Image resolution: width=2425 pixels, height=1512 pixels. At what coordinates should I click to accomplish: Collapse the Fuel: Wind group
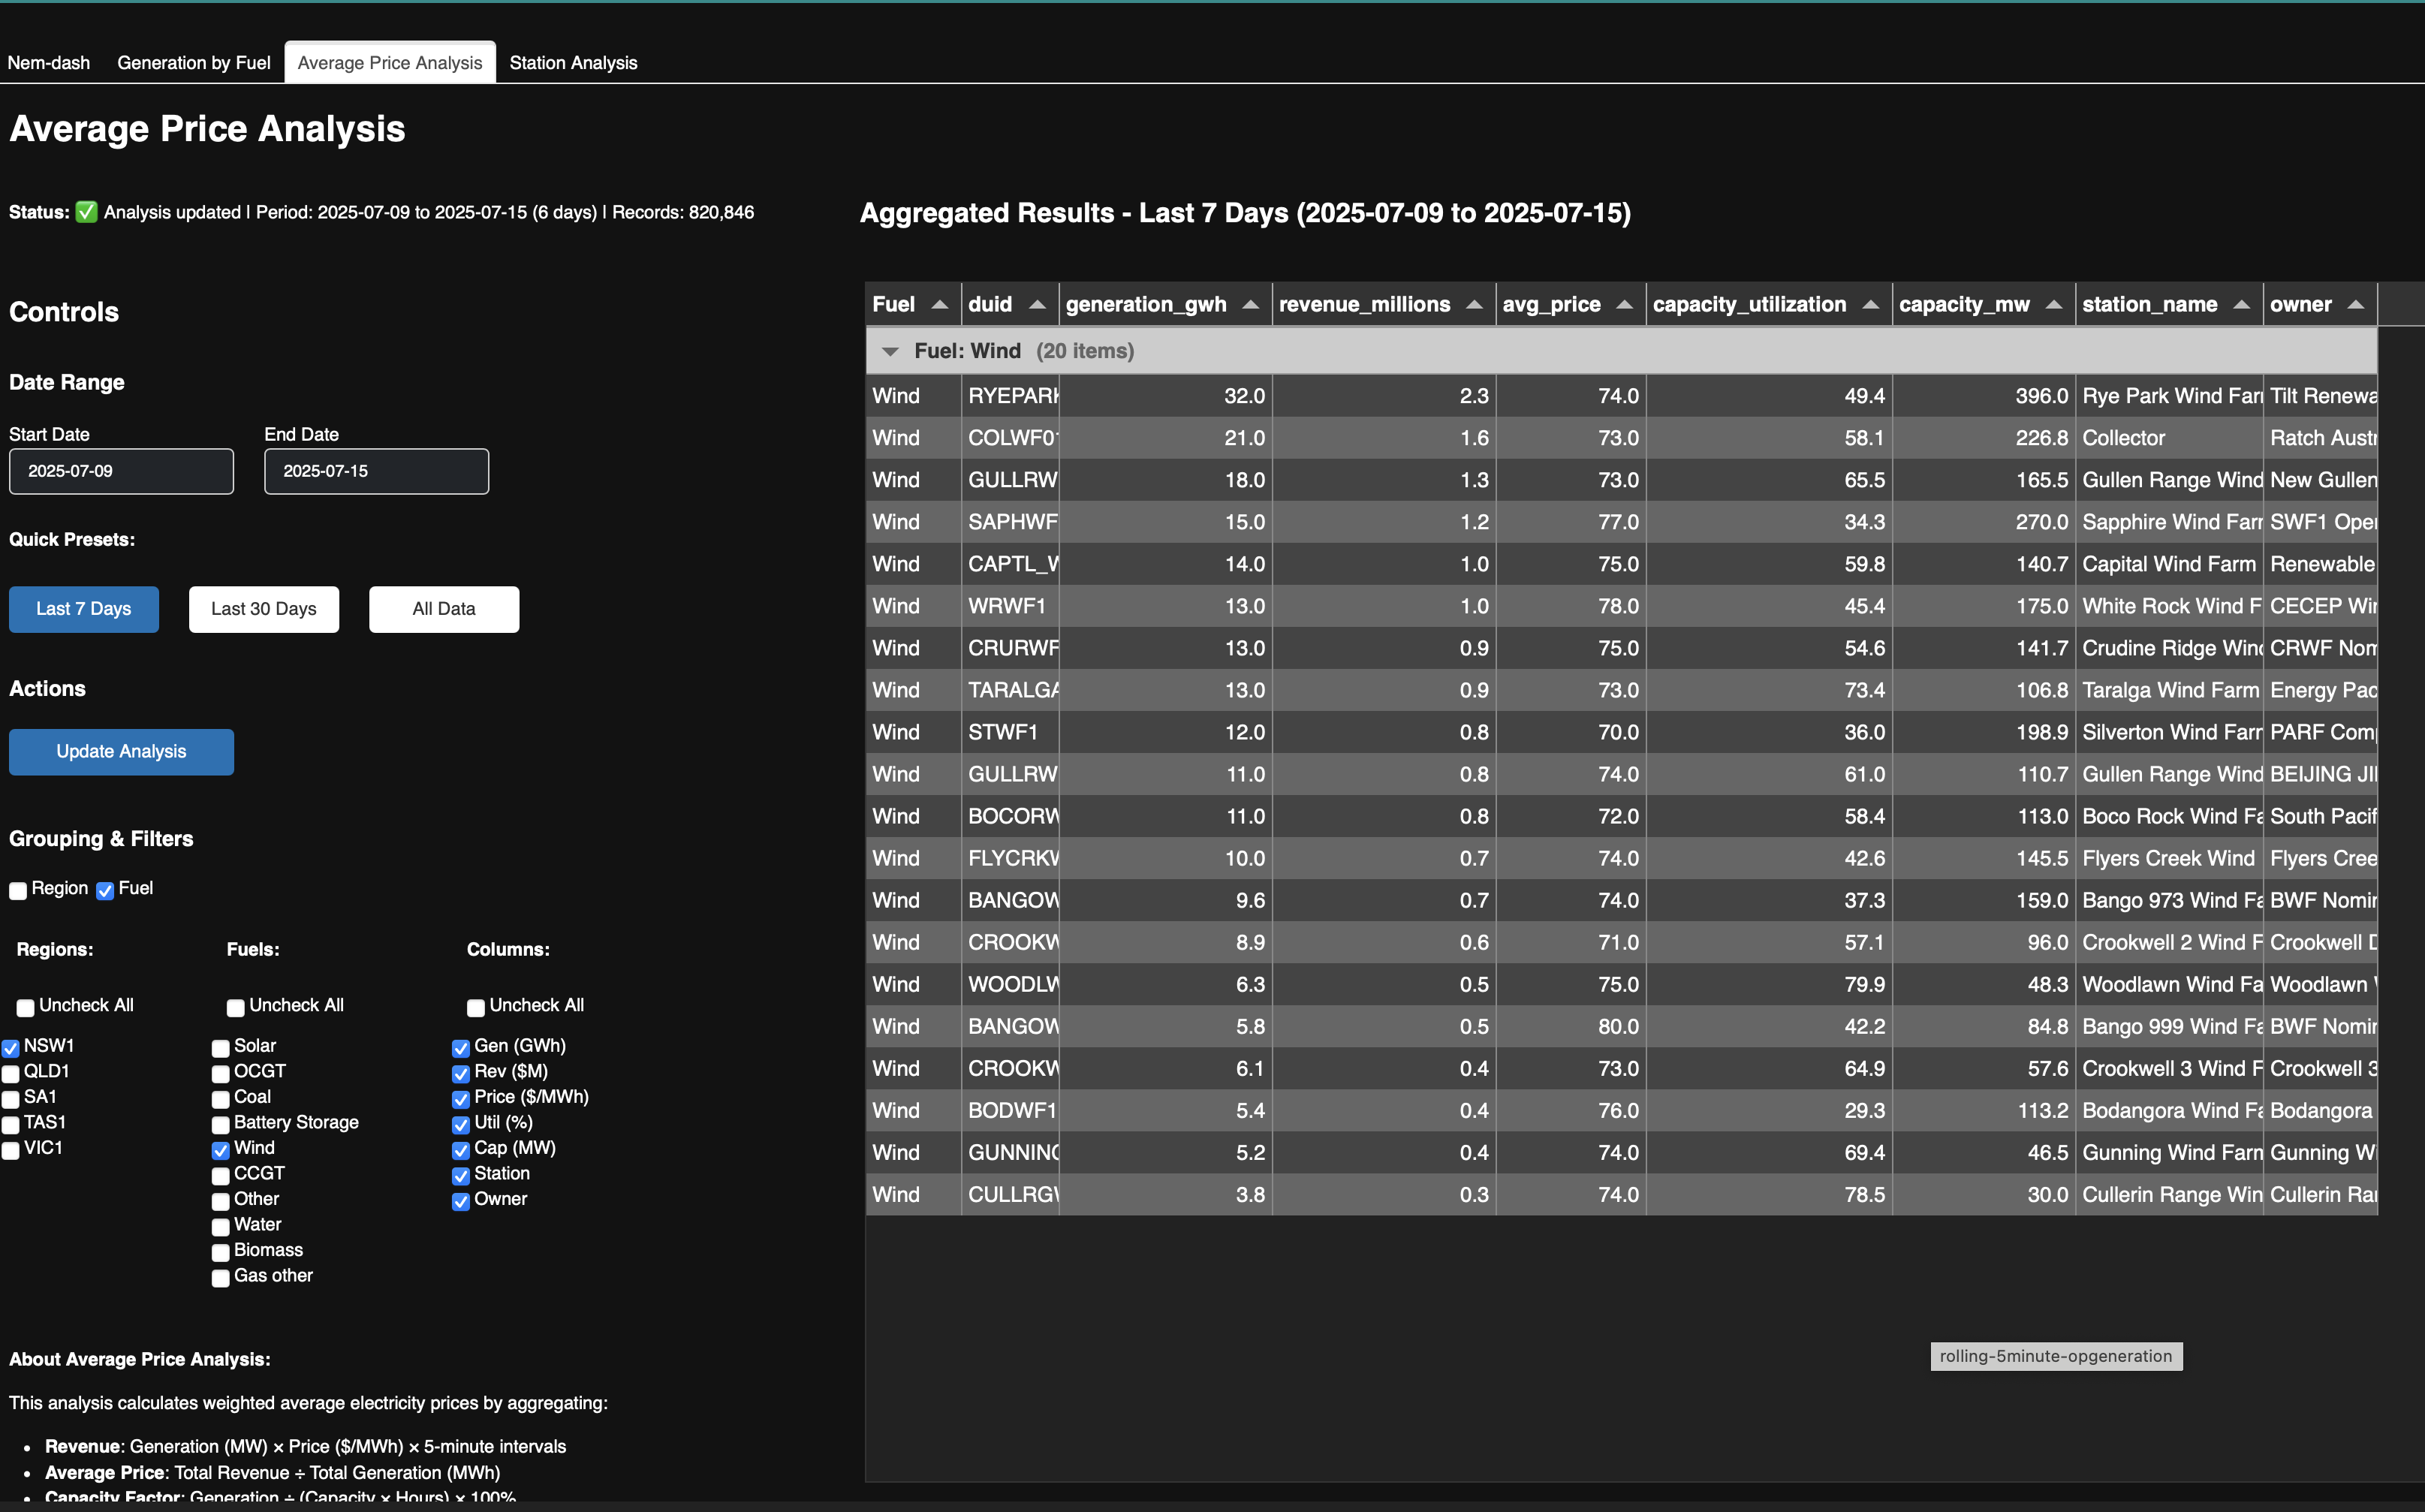click(889, 351)
